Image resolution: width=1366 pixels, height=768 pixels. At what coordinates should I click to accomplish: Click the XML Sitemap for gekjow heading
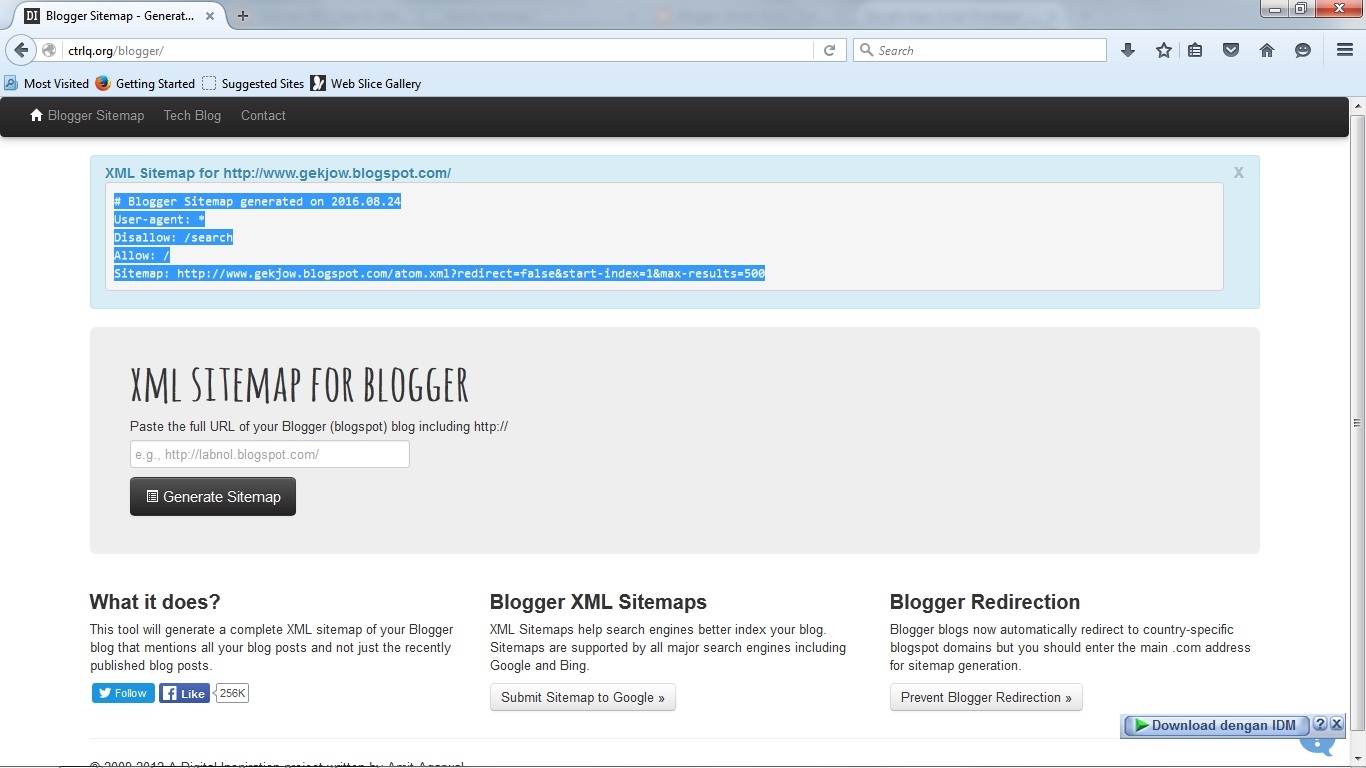pos(278,173)
